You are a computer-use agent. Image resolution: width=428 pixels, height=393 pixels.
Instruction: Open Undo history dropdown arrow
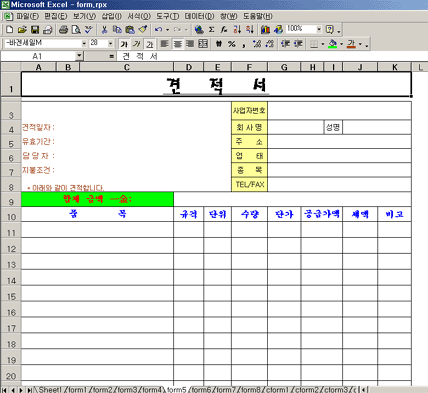coord(167,30)
